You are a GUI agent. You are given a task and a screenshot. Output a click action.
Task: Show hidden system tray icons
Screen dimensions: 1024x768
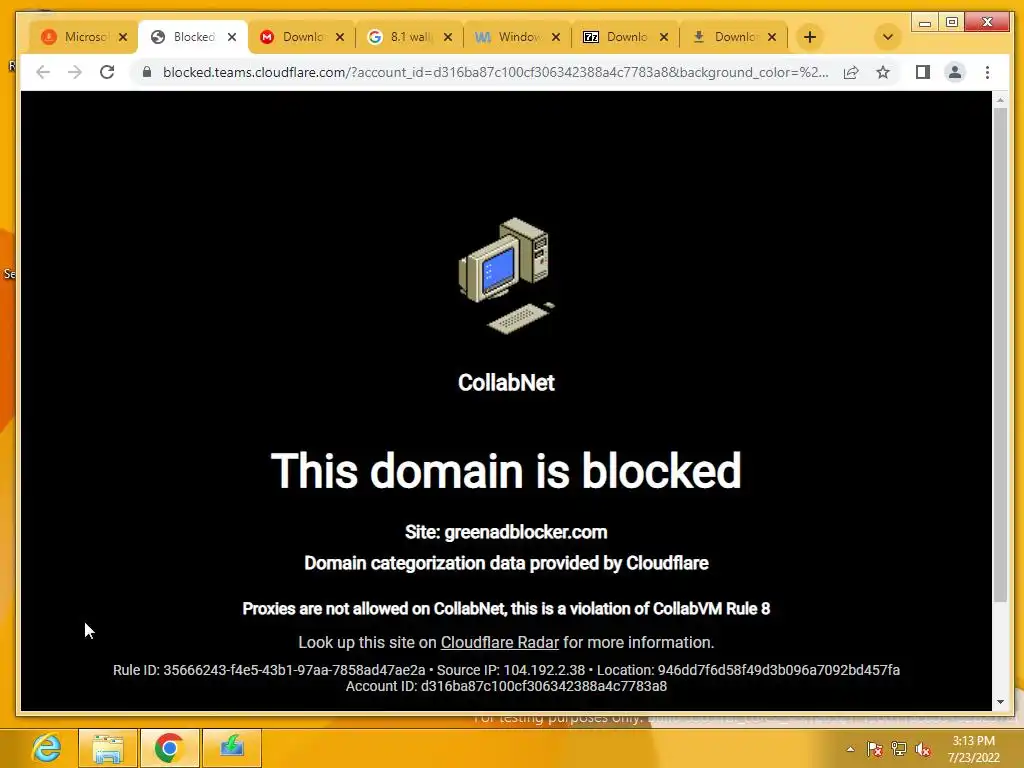[x=850, y=749]
